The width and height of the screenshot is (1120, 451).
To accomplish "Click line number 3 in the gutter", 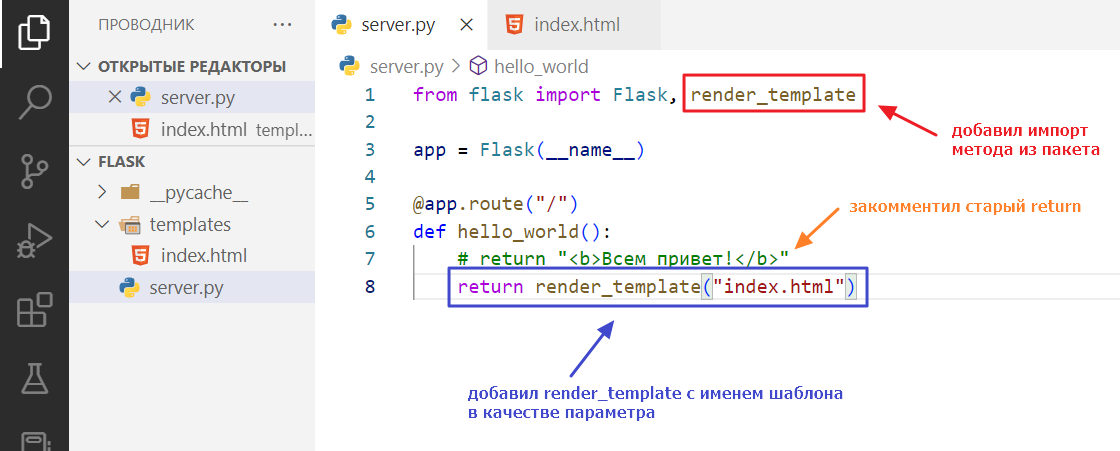I will click(x=369, y=150).
